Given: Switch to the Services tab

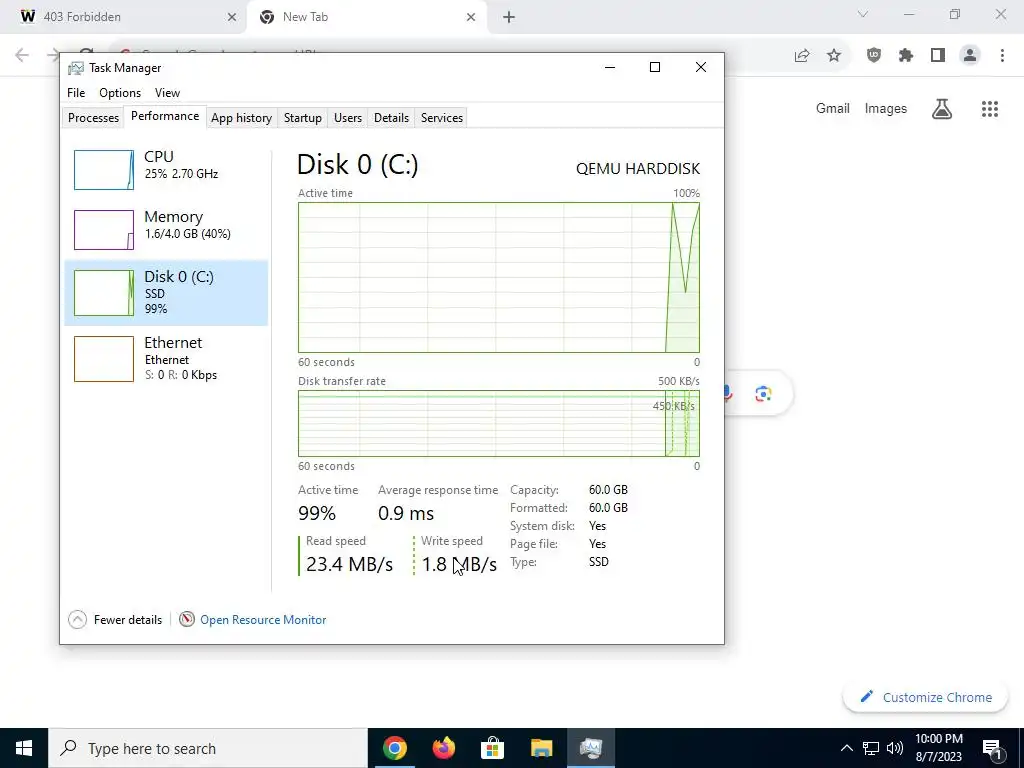Looking at the screenshot, I should click(x=441, y=118).
